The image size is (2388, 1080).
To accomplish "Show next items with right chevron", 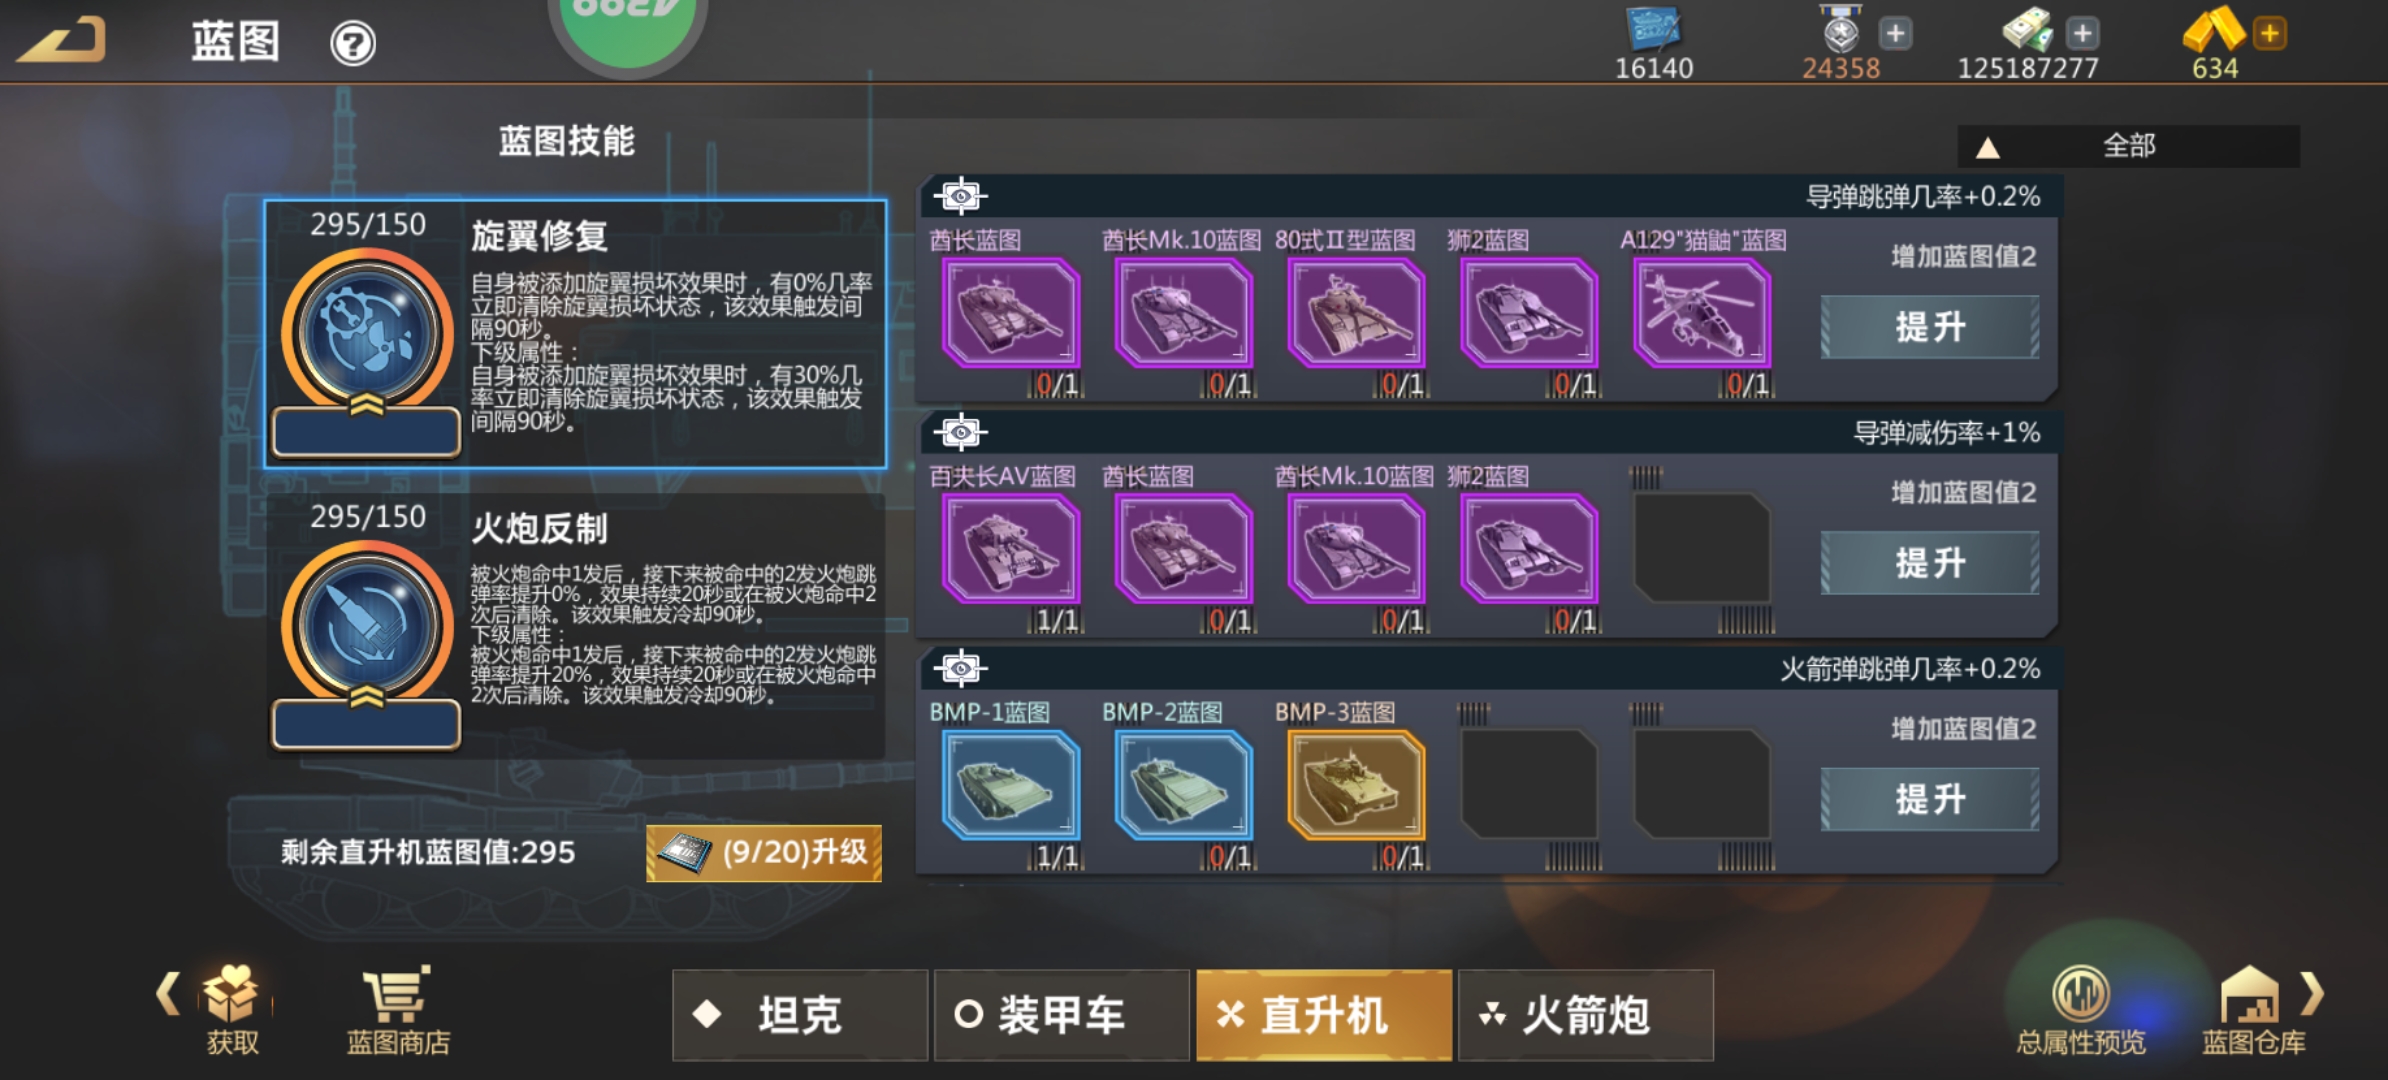I will click(2312, 994).
